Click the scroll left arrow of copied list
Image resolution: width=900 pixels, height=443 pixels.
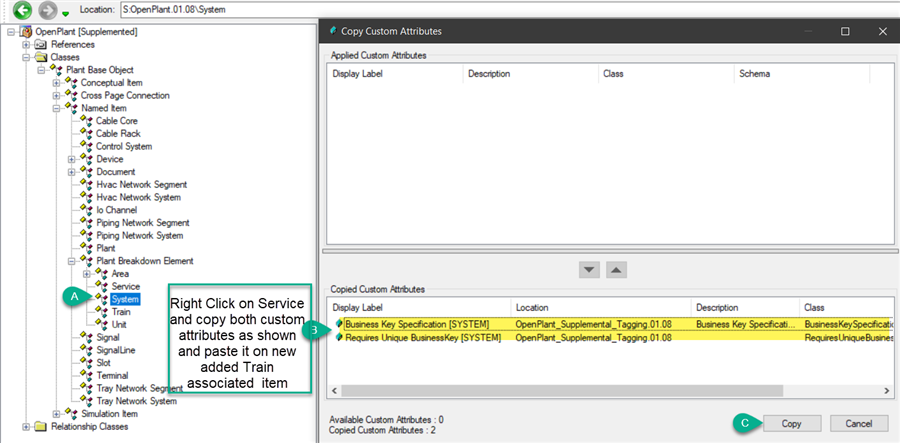coord(333,390)
